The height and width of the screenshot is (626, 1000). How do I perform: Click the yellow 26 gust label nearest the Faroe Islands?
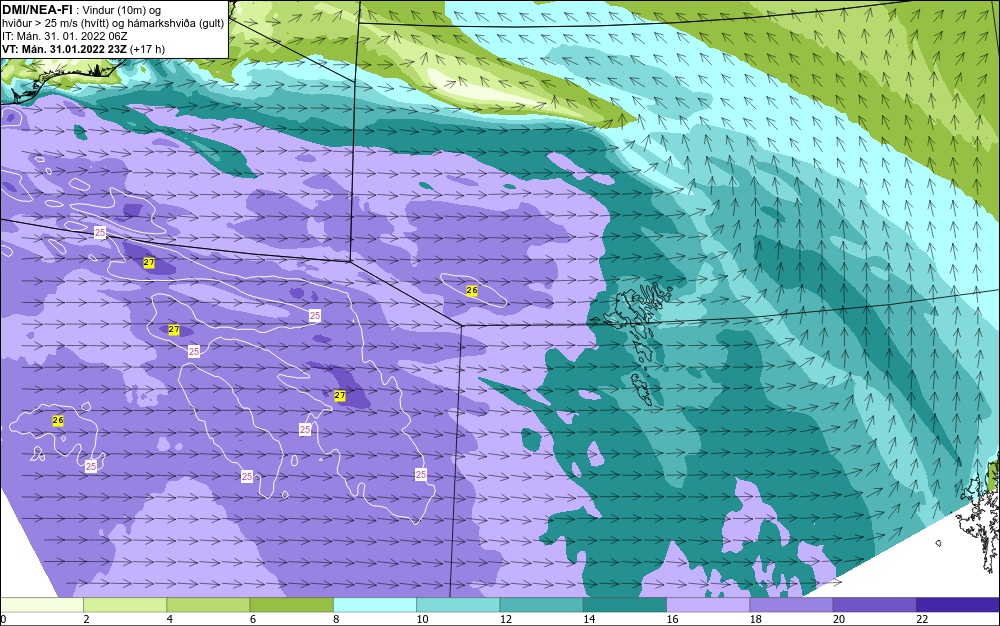click(471, 290)
